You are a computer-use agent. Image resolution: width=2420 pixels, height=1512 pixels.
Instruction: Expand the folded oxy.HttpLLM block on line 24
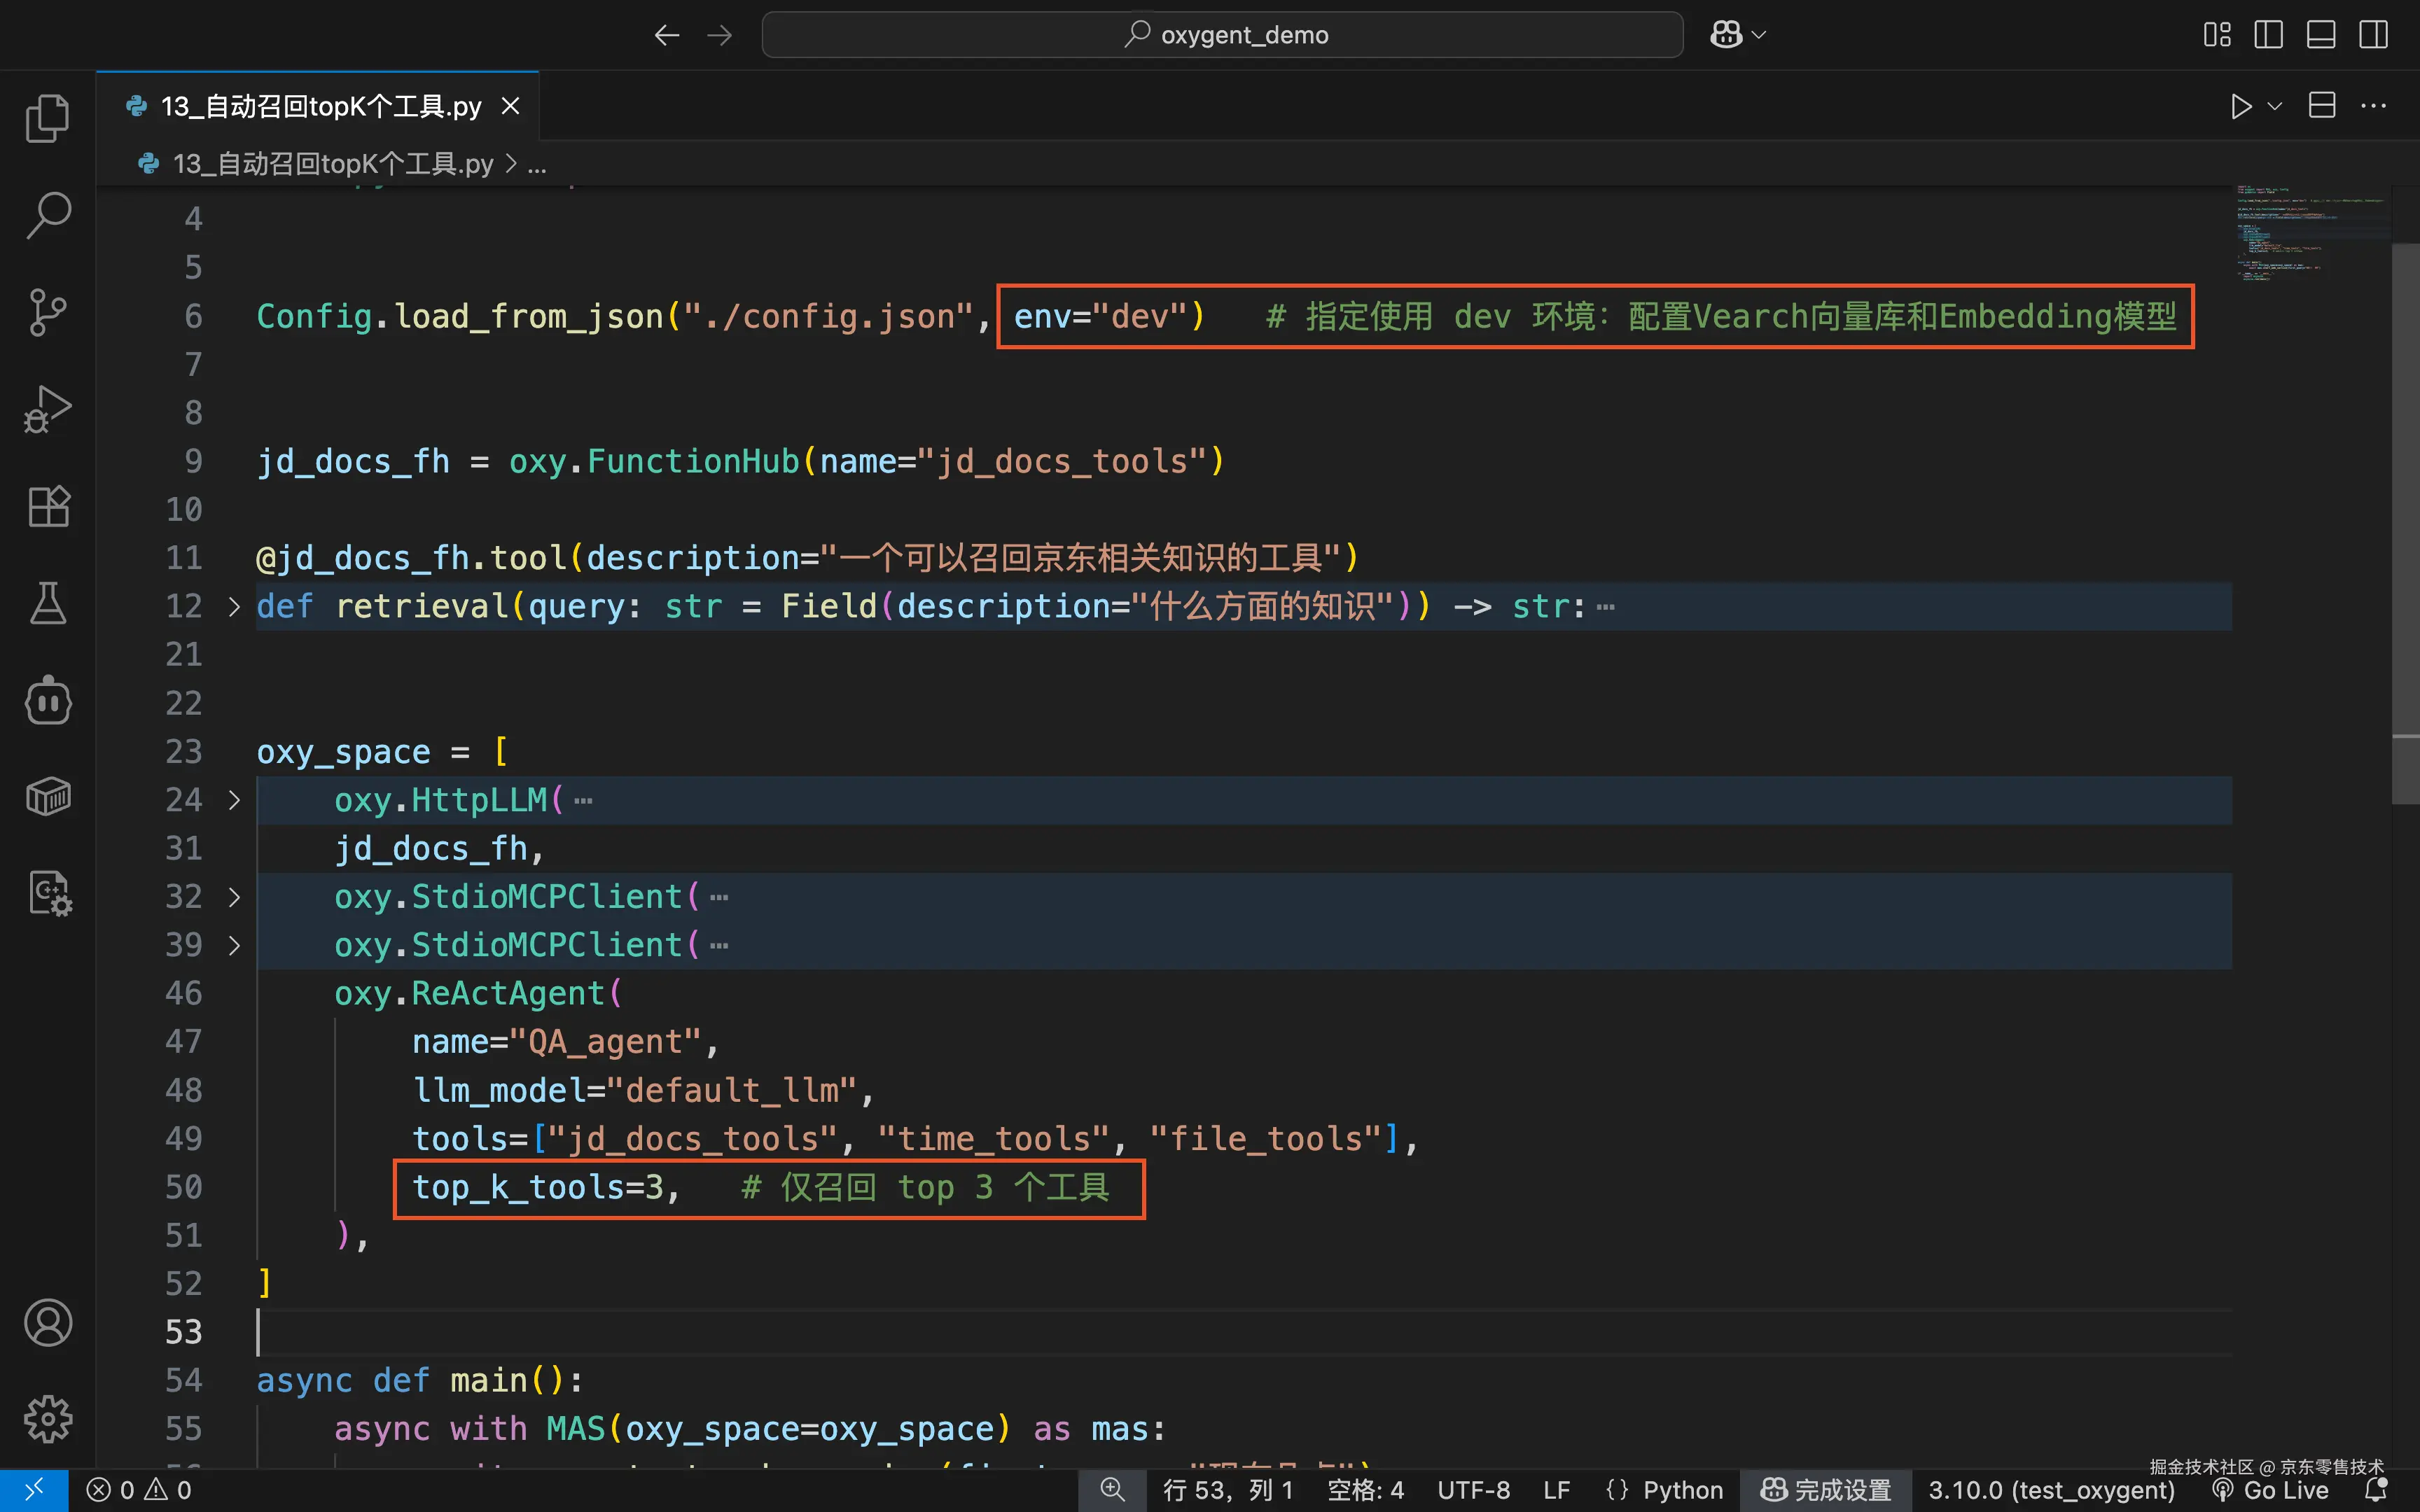[234, 800]
